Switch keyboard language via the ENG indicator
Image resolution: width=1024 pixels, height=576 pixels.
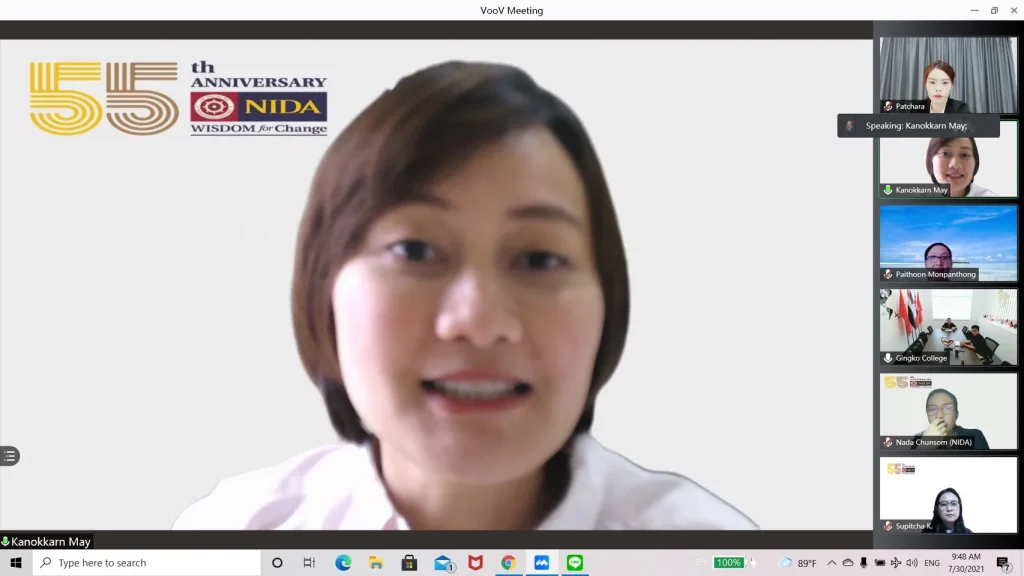click(931, 562)
